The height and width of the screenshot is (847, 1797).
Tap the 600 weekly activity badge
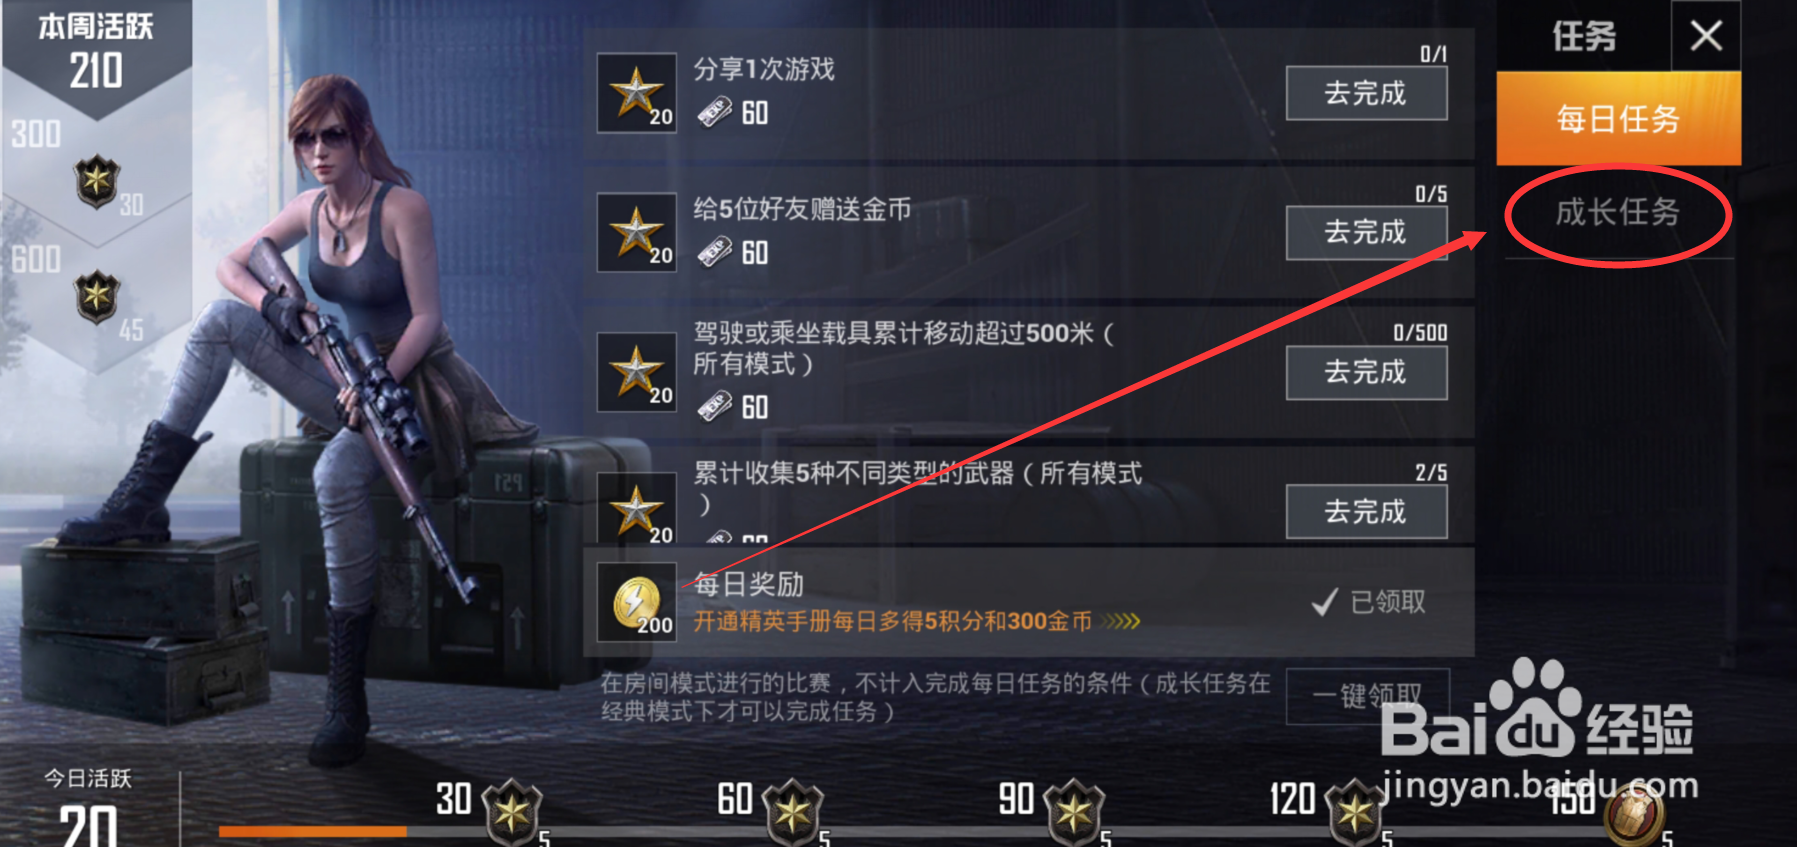point(97,296)
